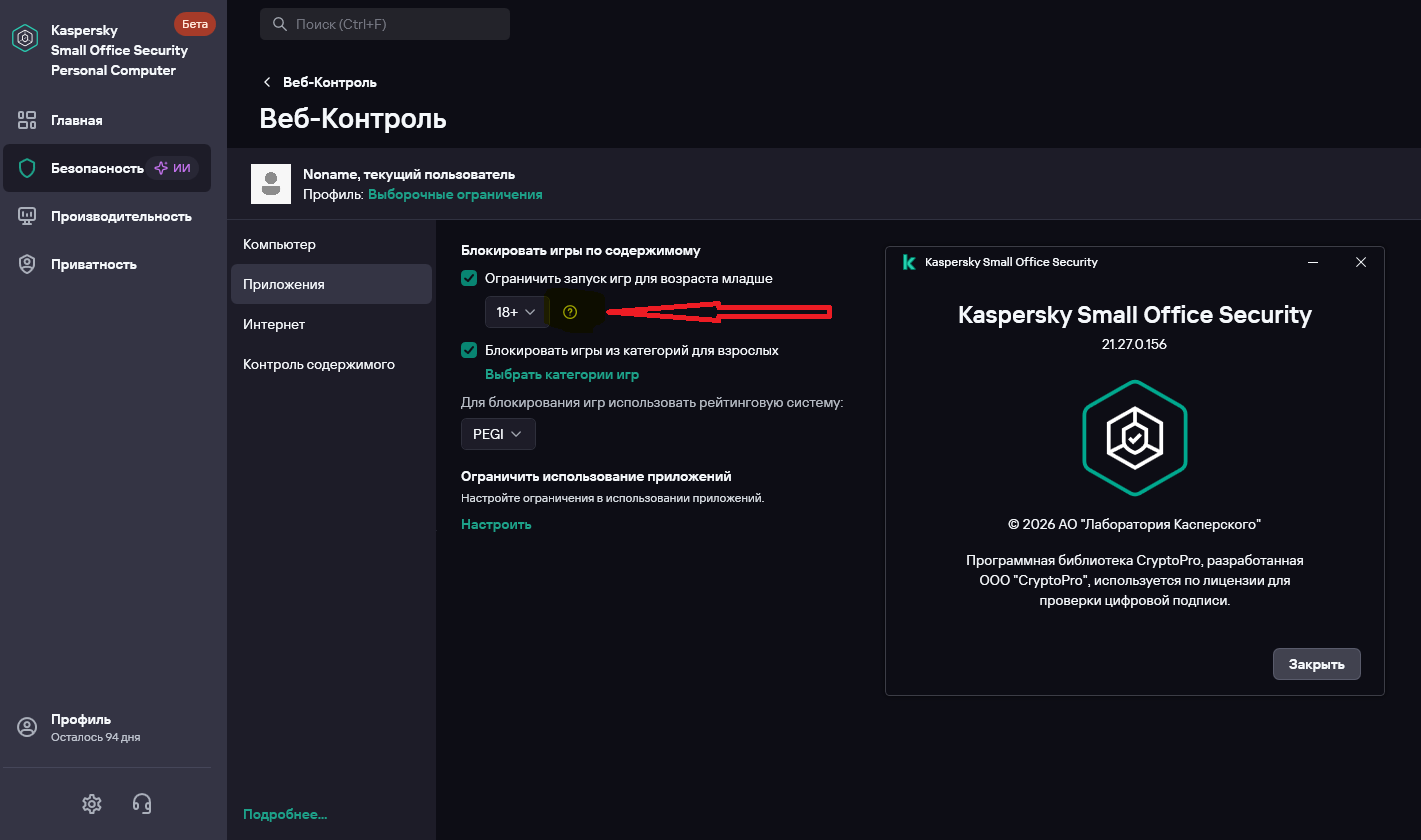This screenshot has width=1421, height=840.
Task: Click version number 21.27.0.156
Action: point(1134,344)
